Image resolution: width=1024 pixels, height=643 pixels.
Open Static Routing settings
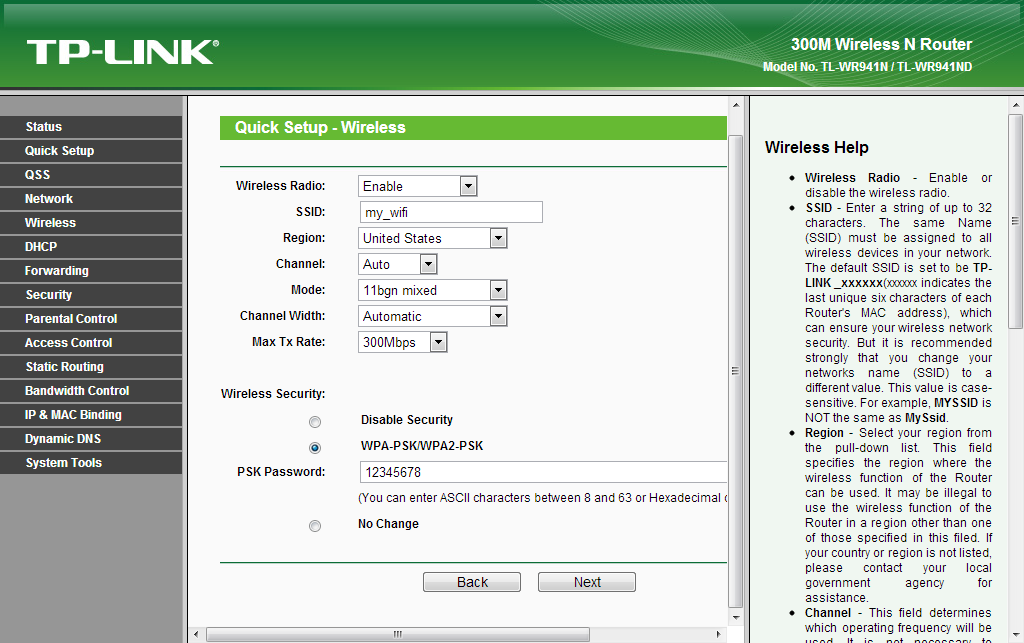click(x=91, y=367)
